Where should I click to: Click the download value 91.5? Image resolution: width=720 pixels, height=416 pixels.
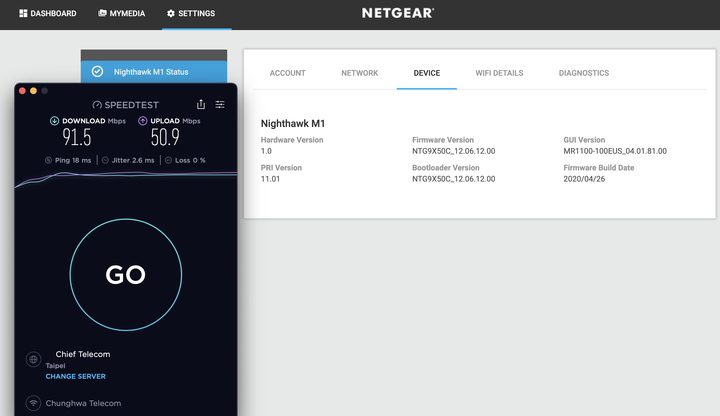[77, 137]
